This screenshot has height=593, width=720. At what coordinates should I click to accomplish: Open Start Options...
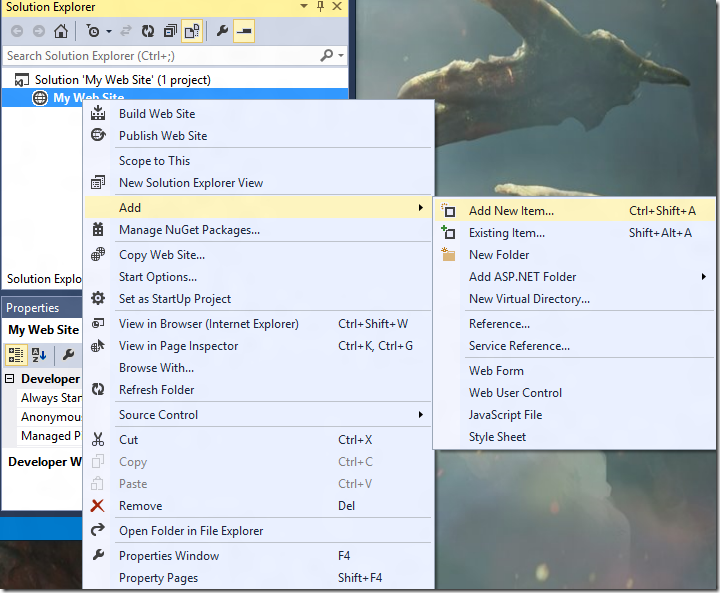[x=259, y=277]
